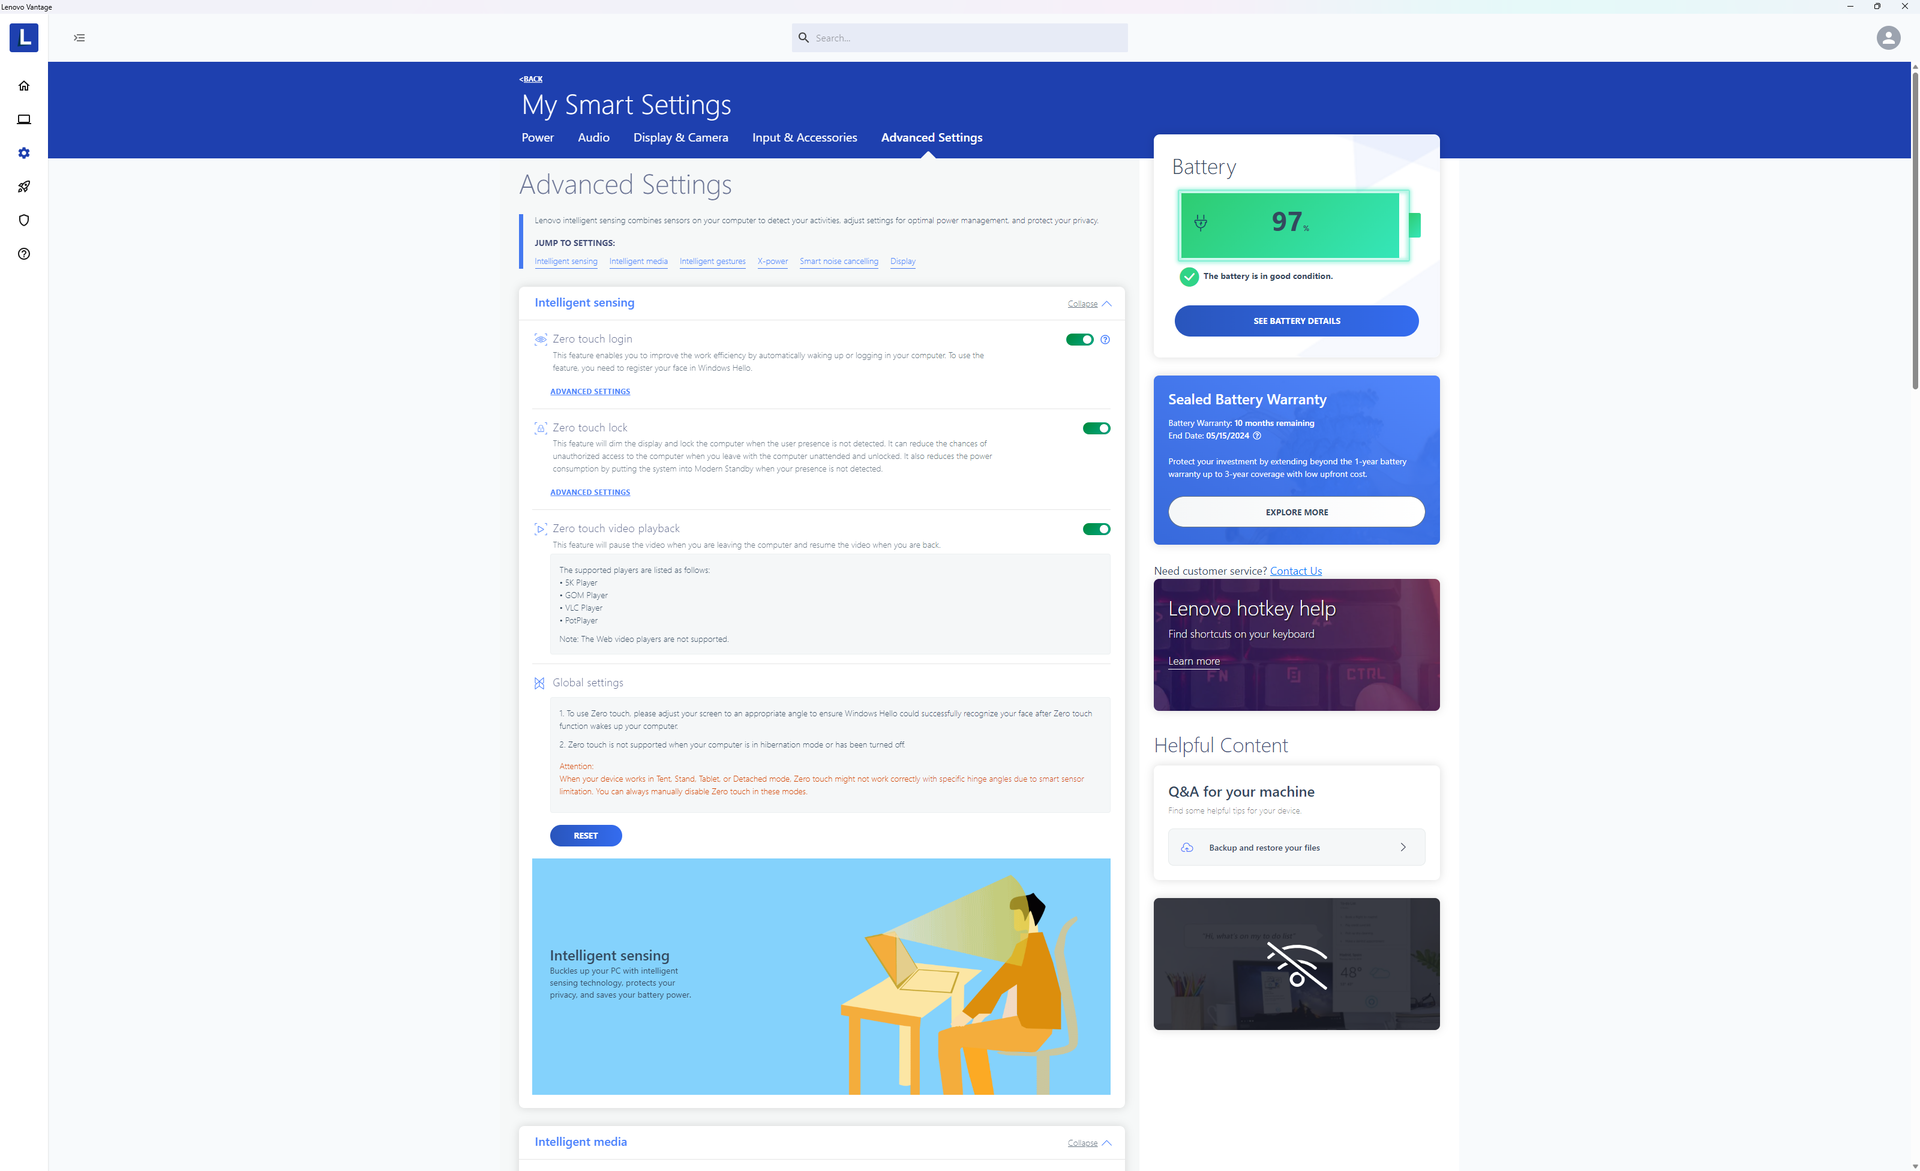
Task: Click the vertical page scrollbar
Action: pos(1915,230)
